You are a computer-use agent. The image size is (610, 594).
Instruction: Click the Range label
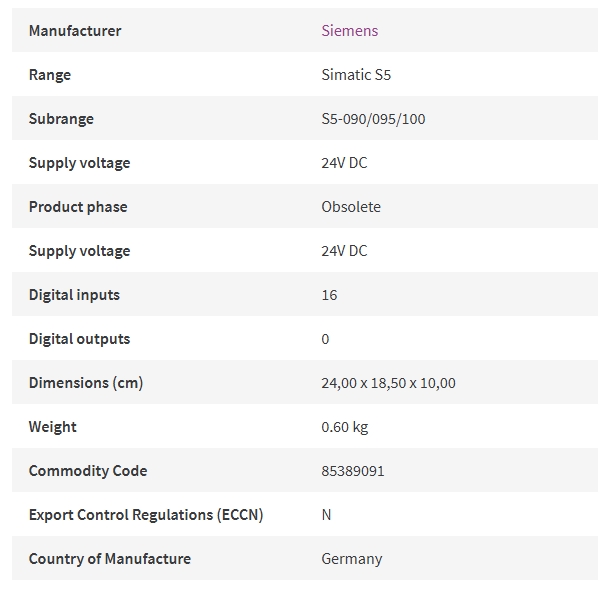[50, 75]
